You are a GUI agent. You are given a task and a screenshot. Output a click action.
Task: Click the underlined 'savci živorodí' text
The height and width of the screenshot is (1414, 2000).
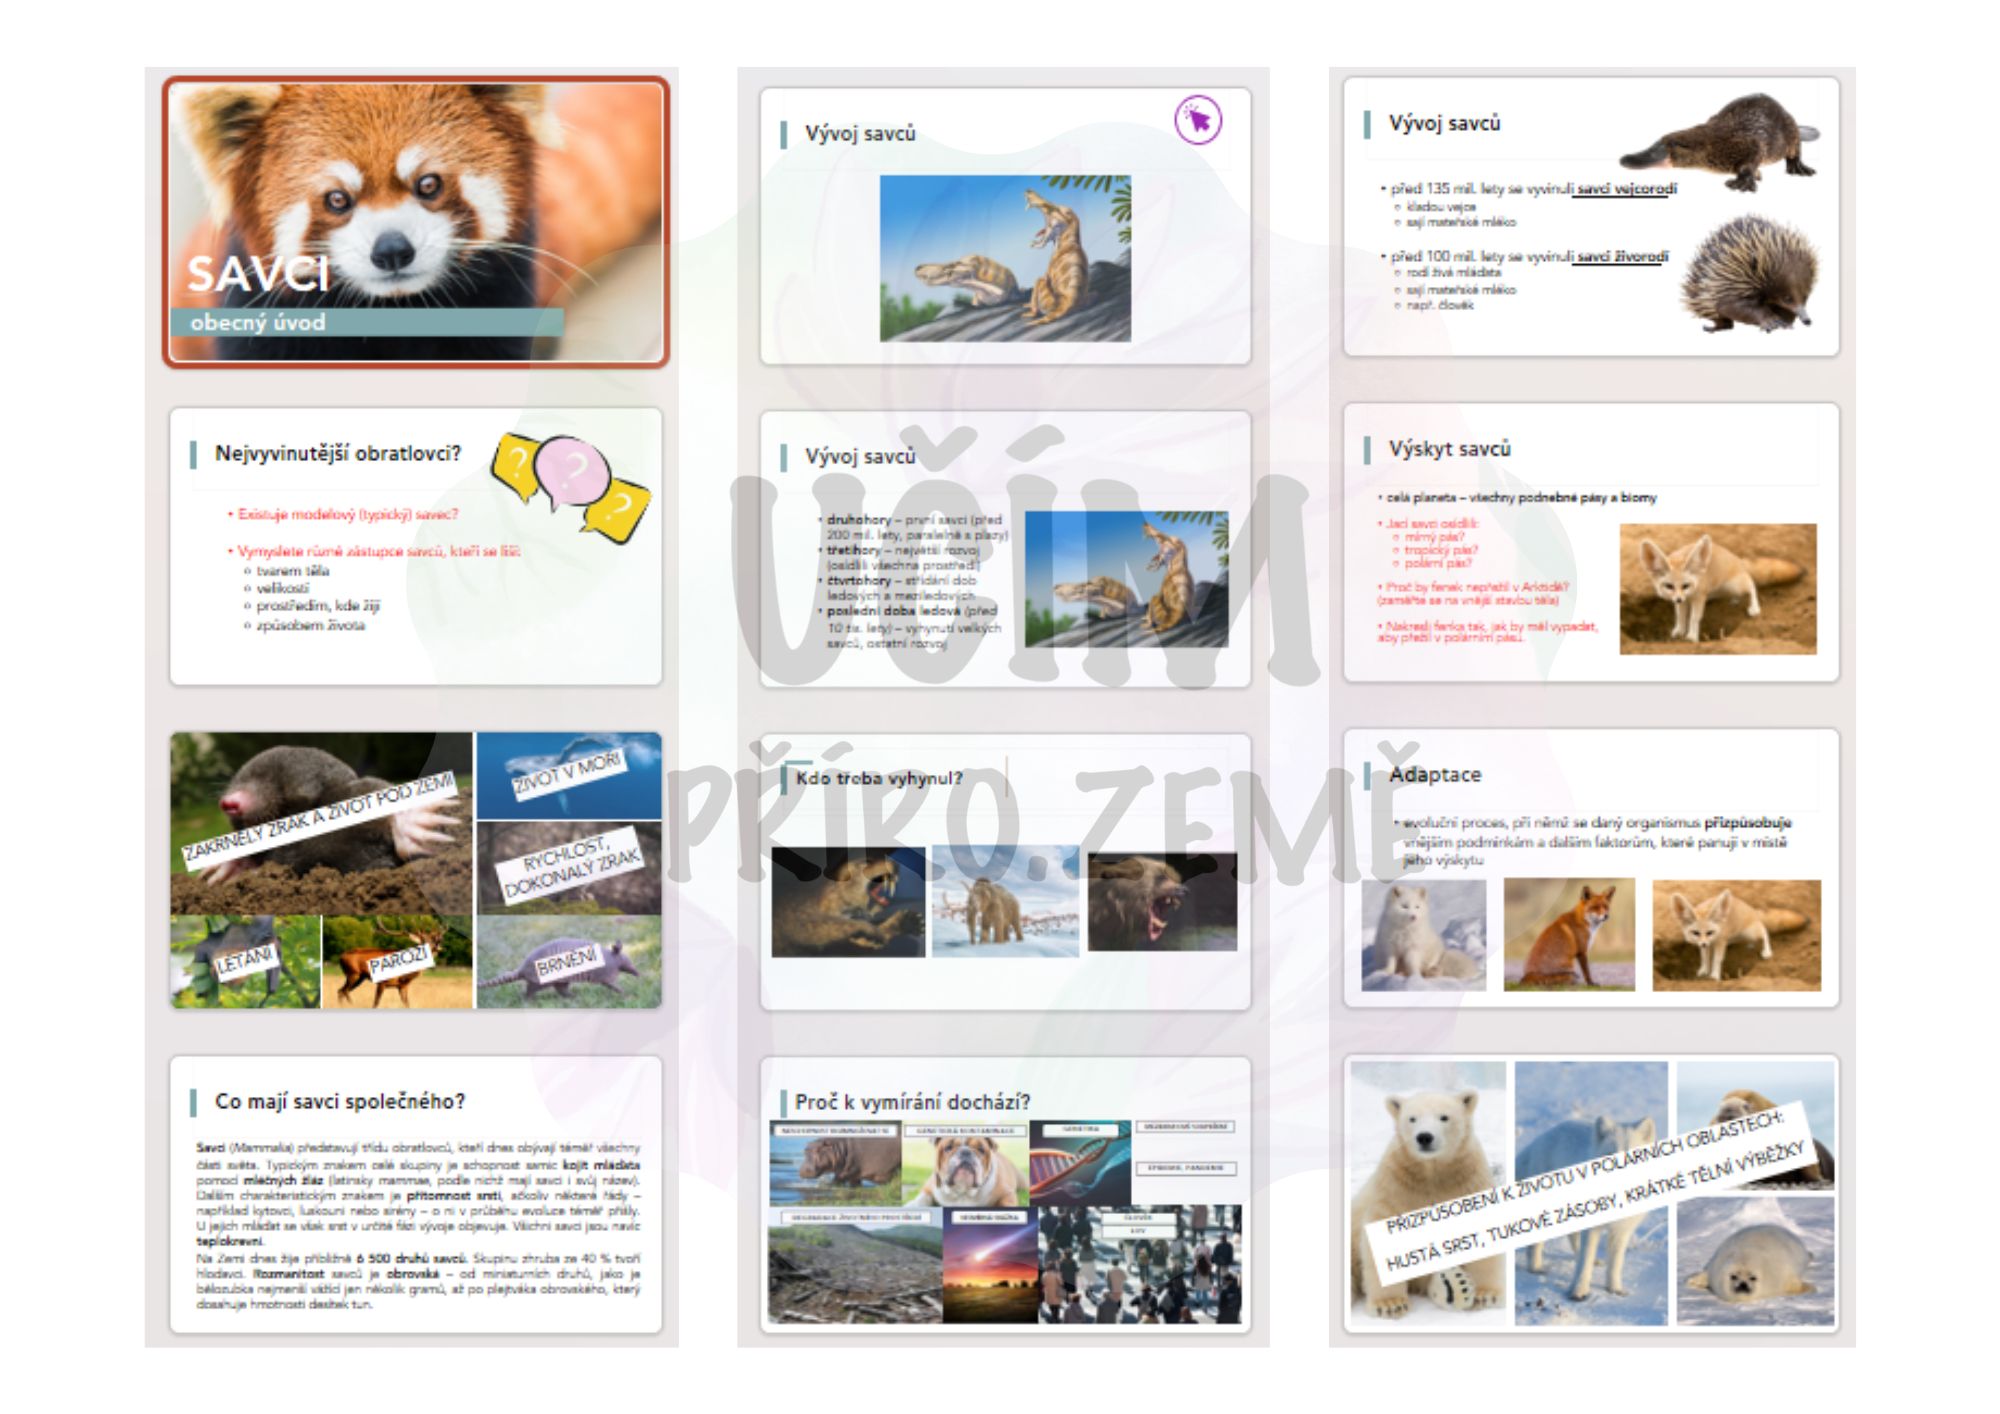(1620, 256)
